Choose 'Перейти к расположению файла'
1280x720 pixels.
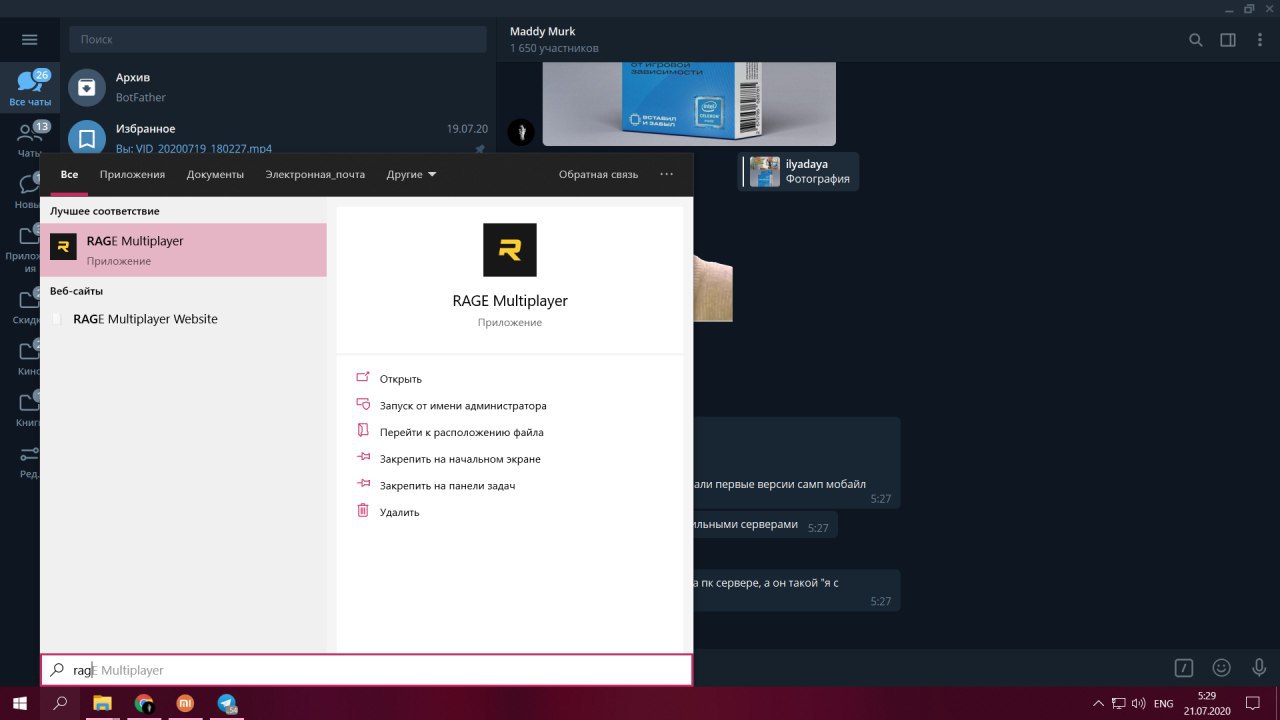(x=461, y=432)
